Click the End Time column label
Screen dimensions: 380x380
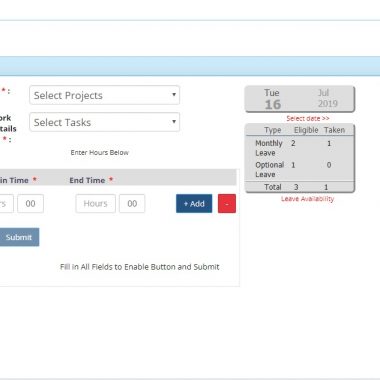87,180
